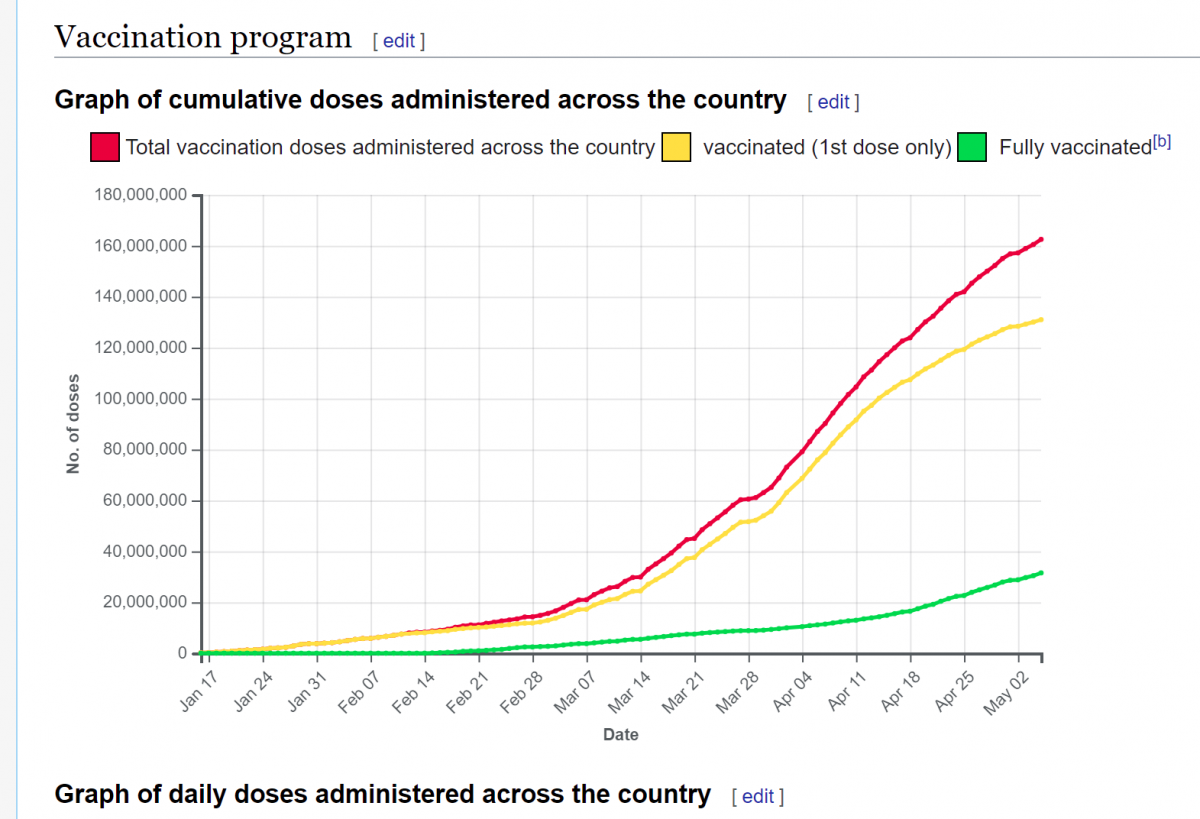Viewport: 1200px width, 819px height.
Task: Click the 100,000,000 y-axis label
Action: tap(138, 399)
